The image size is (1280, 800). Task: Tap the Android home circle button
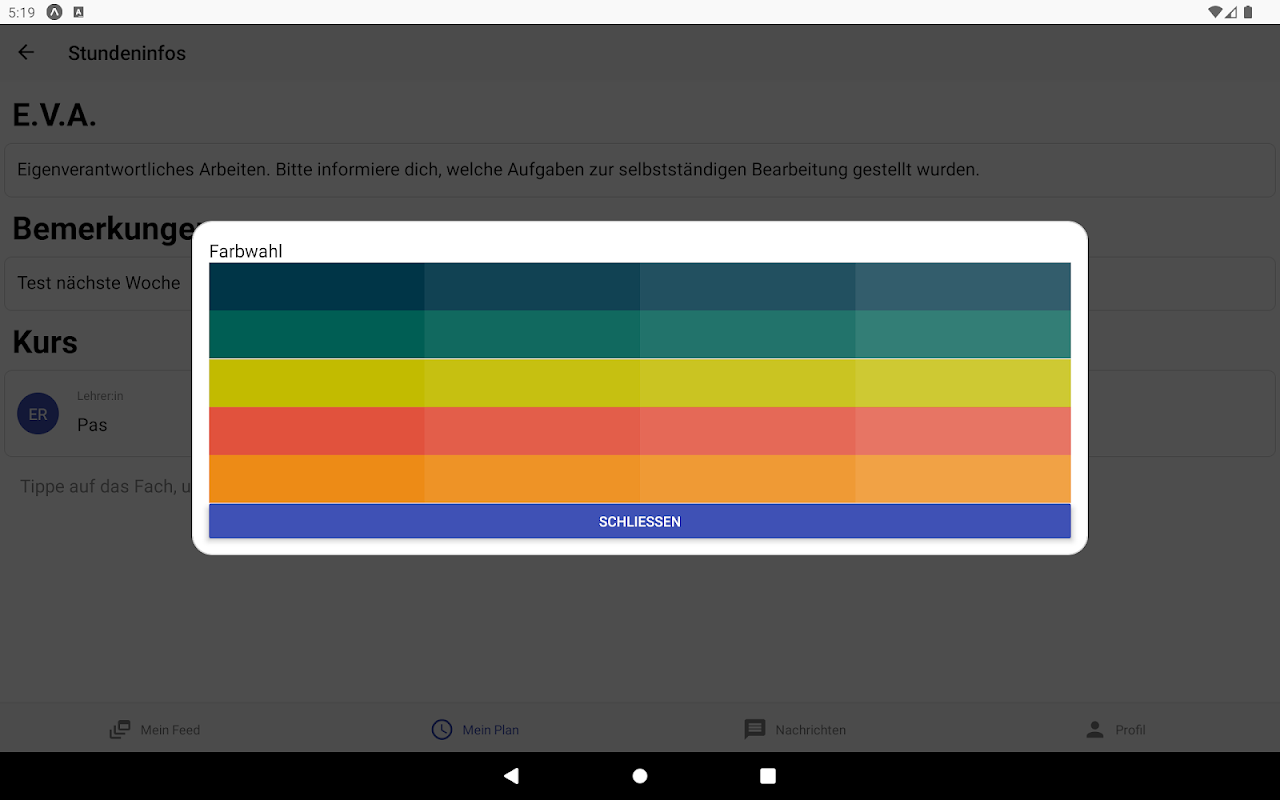pos(640,776)
